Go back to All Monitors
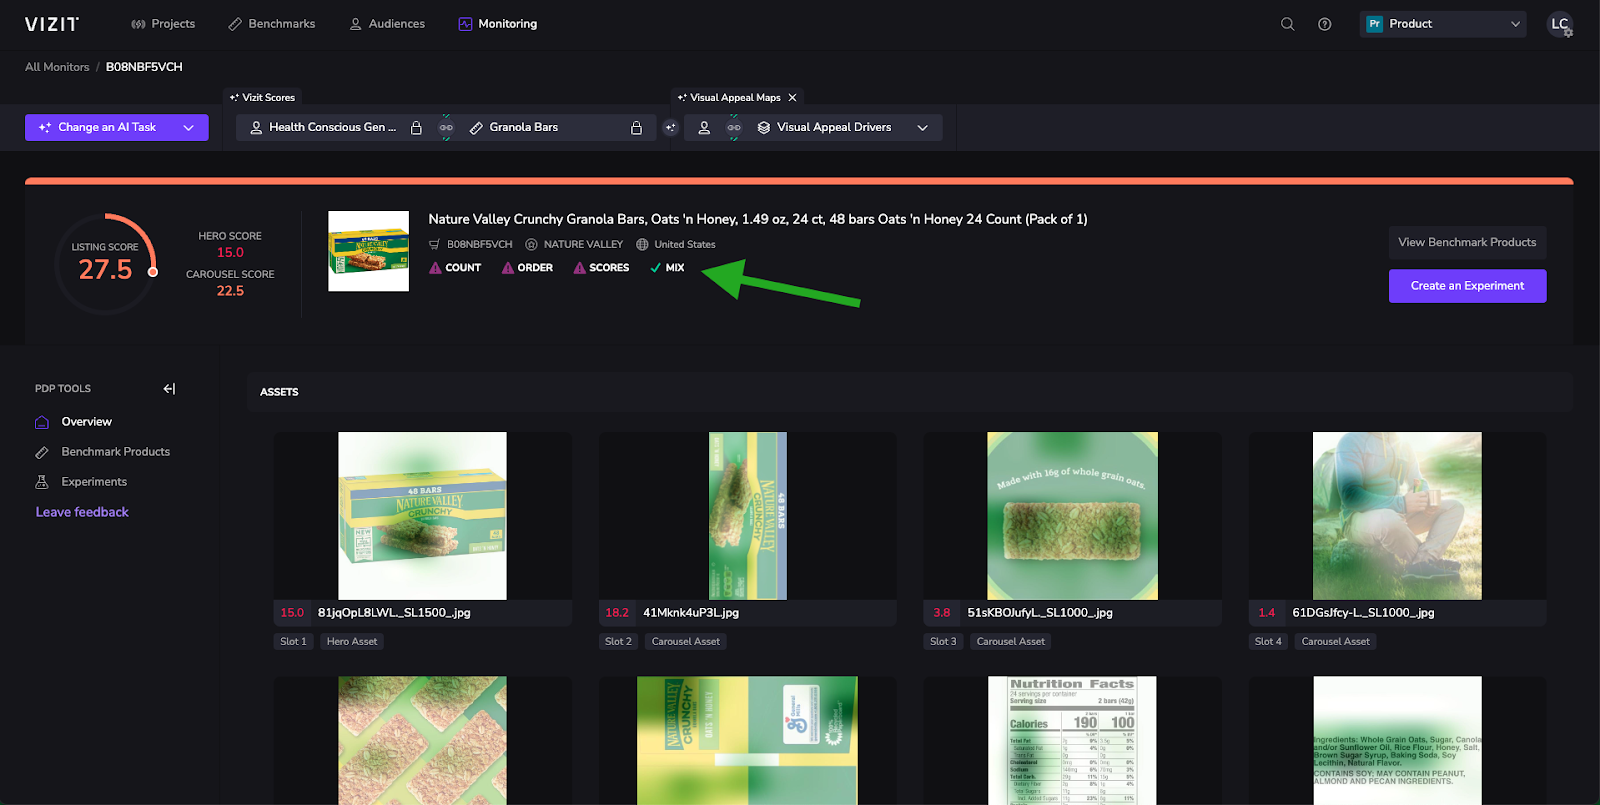This screenshot has height=805, width=1600. [x=57, y=67]
